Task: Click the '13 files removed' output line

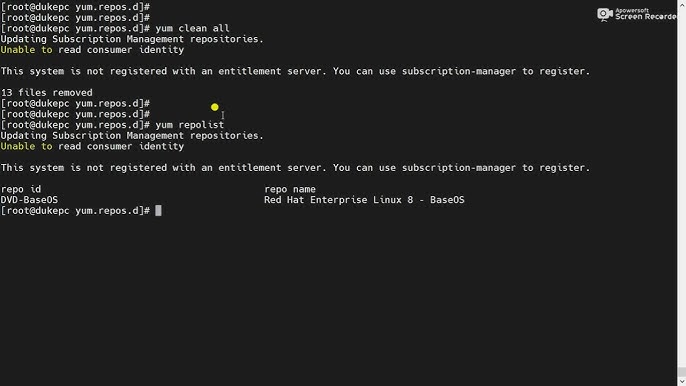Action: [46, 93]
